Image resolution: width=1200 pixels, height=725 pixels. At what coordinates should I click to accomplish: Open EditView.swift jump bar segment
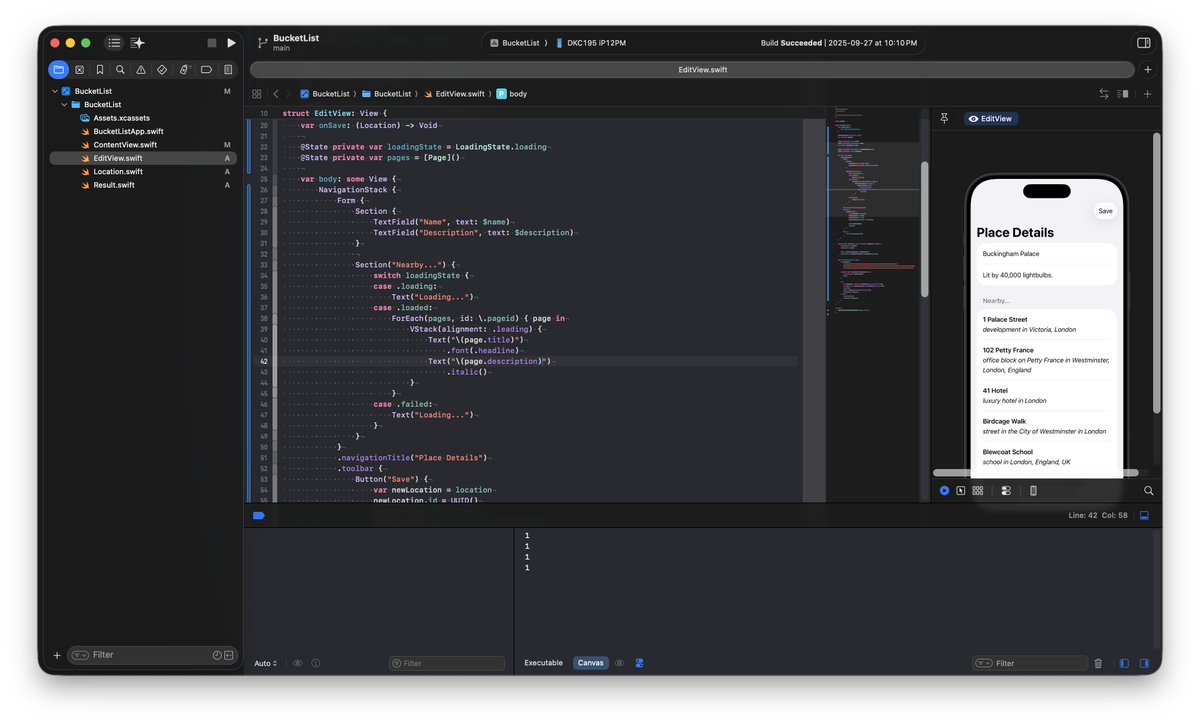coord(453,94)
